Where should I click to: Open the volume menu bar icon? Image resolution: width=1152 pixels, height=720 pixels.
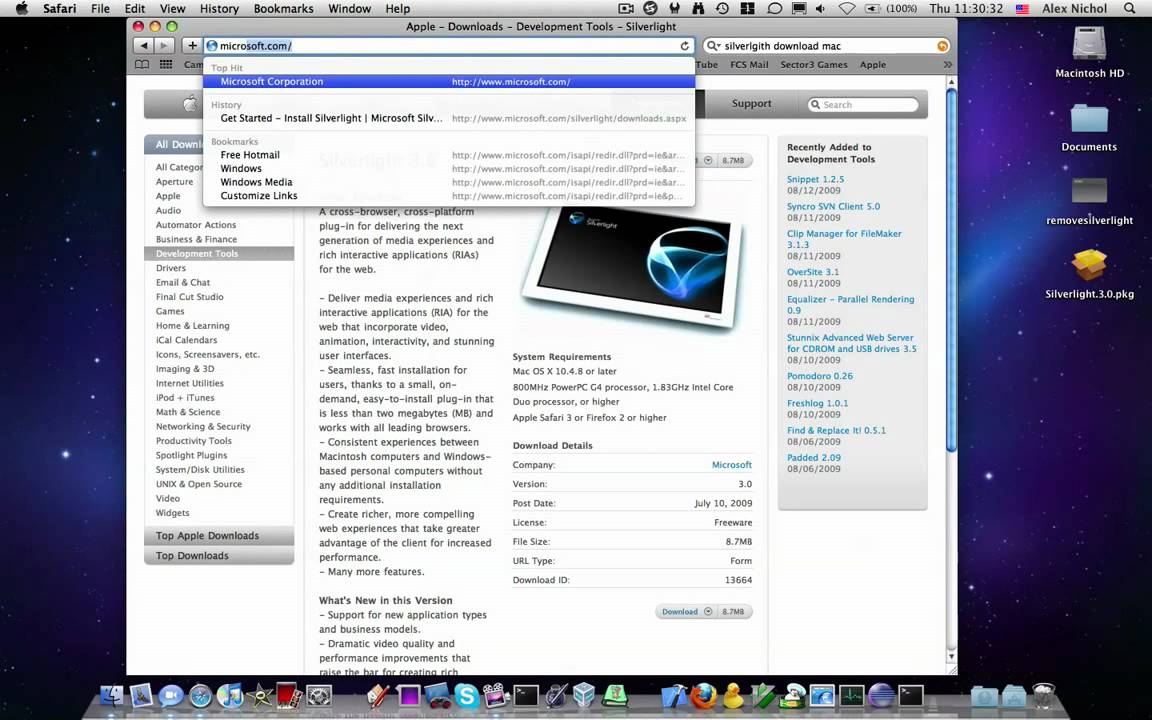821,9
